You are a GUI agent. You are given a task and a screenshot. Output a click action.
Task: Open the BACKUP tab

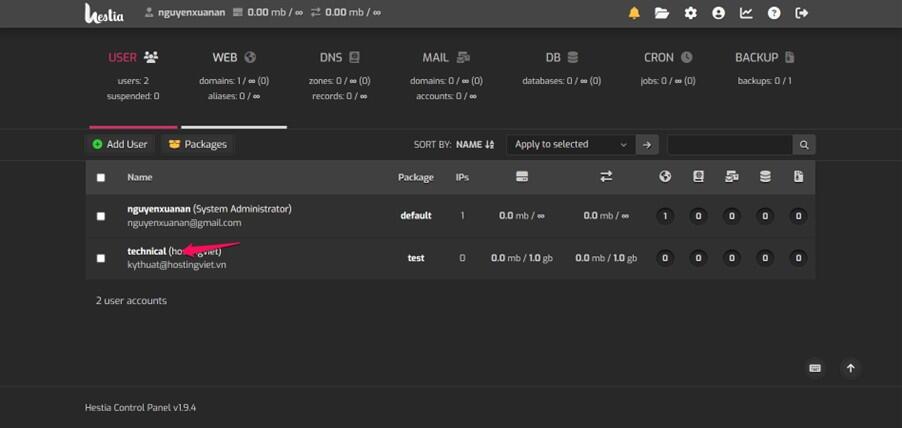(764, 58)
